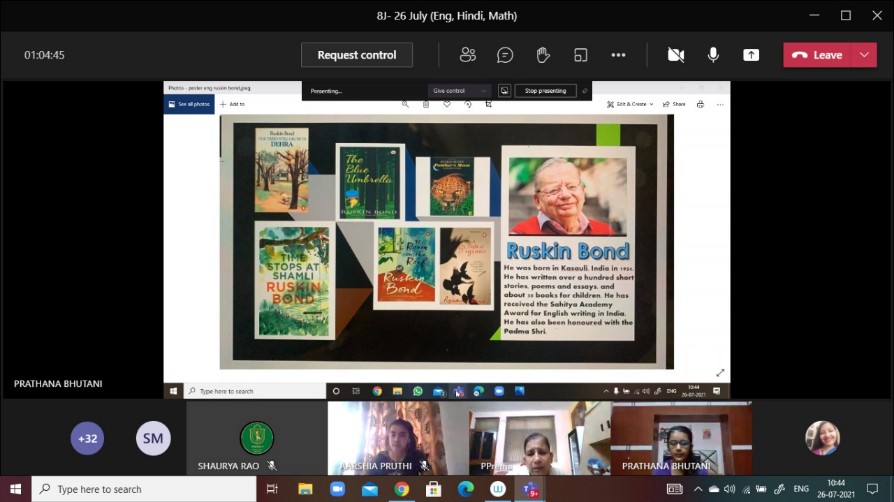This screenshot has height=502, width=894.
Task: Click the crop icon in Photos toolbar
Action: point(489,104)
